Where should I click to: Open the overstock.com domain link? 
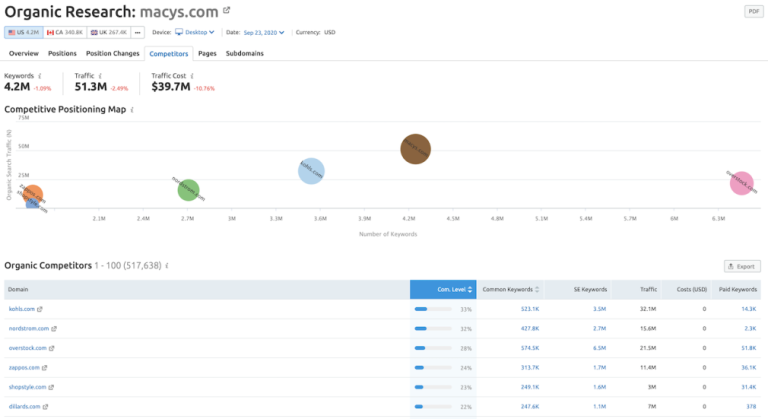[x=27, y=348]
